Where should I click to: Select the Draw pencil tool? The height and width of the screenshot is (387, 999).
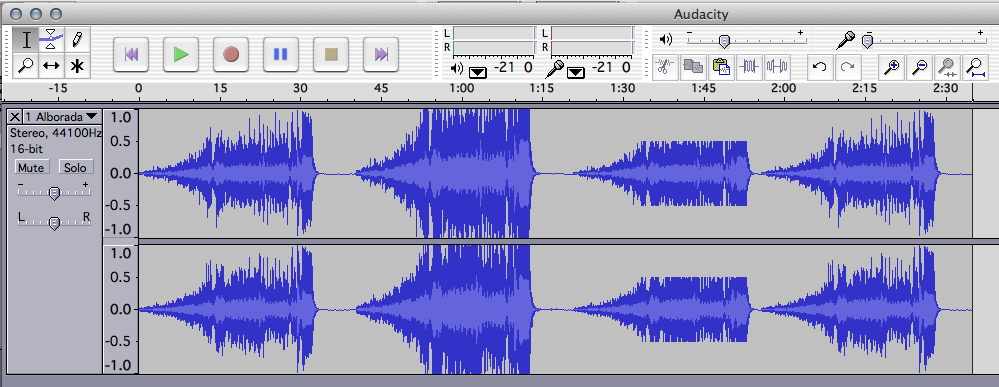pos(77,40)
